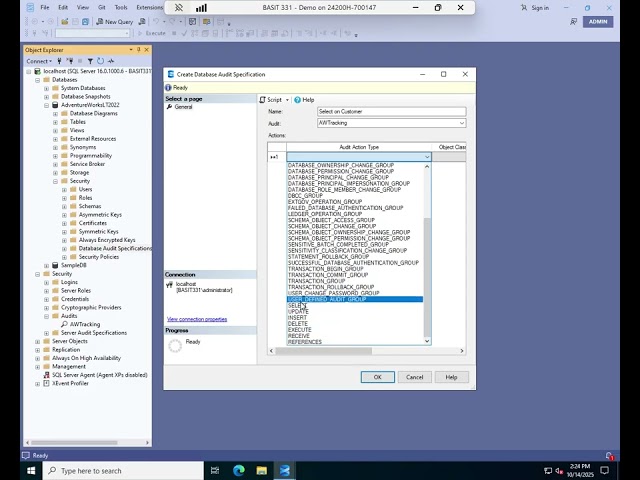Choose UPDATE from the action list
Screen dimensions: 640x480
[x=355, y=311]
